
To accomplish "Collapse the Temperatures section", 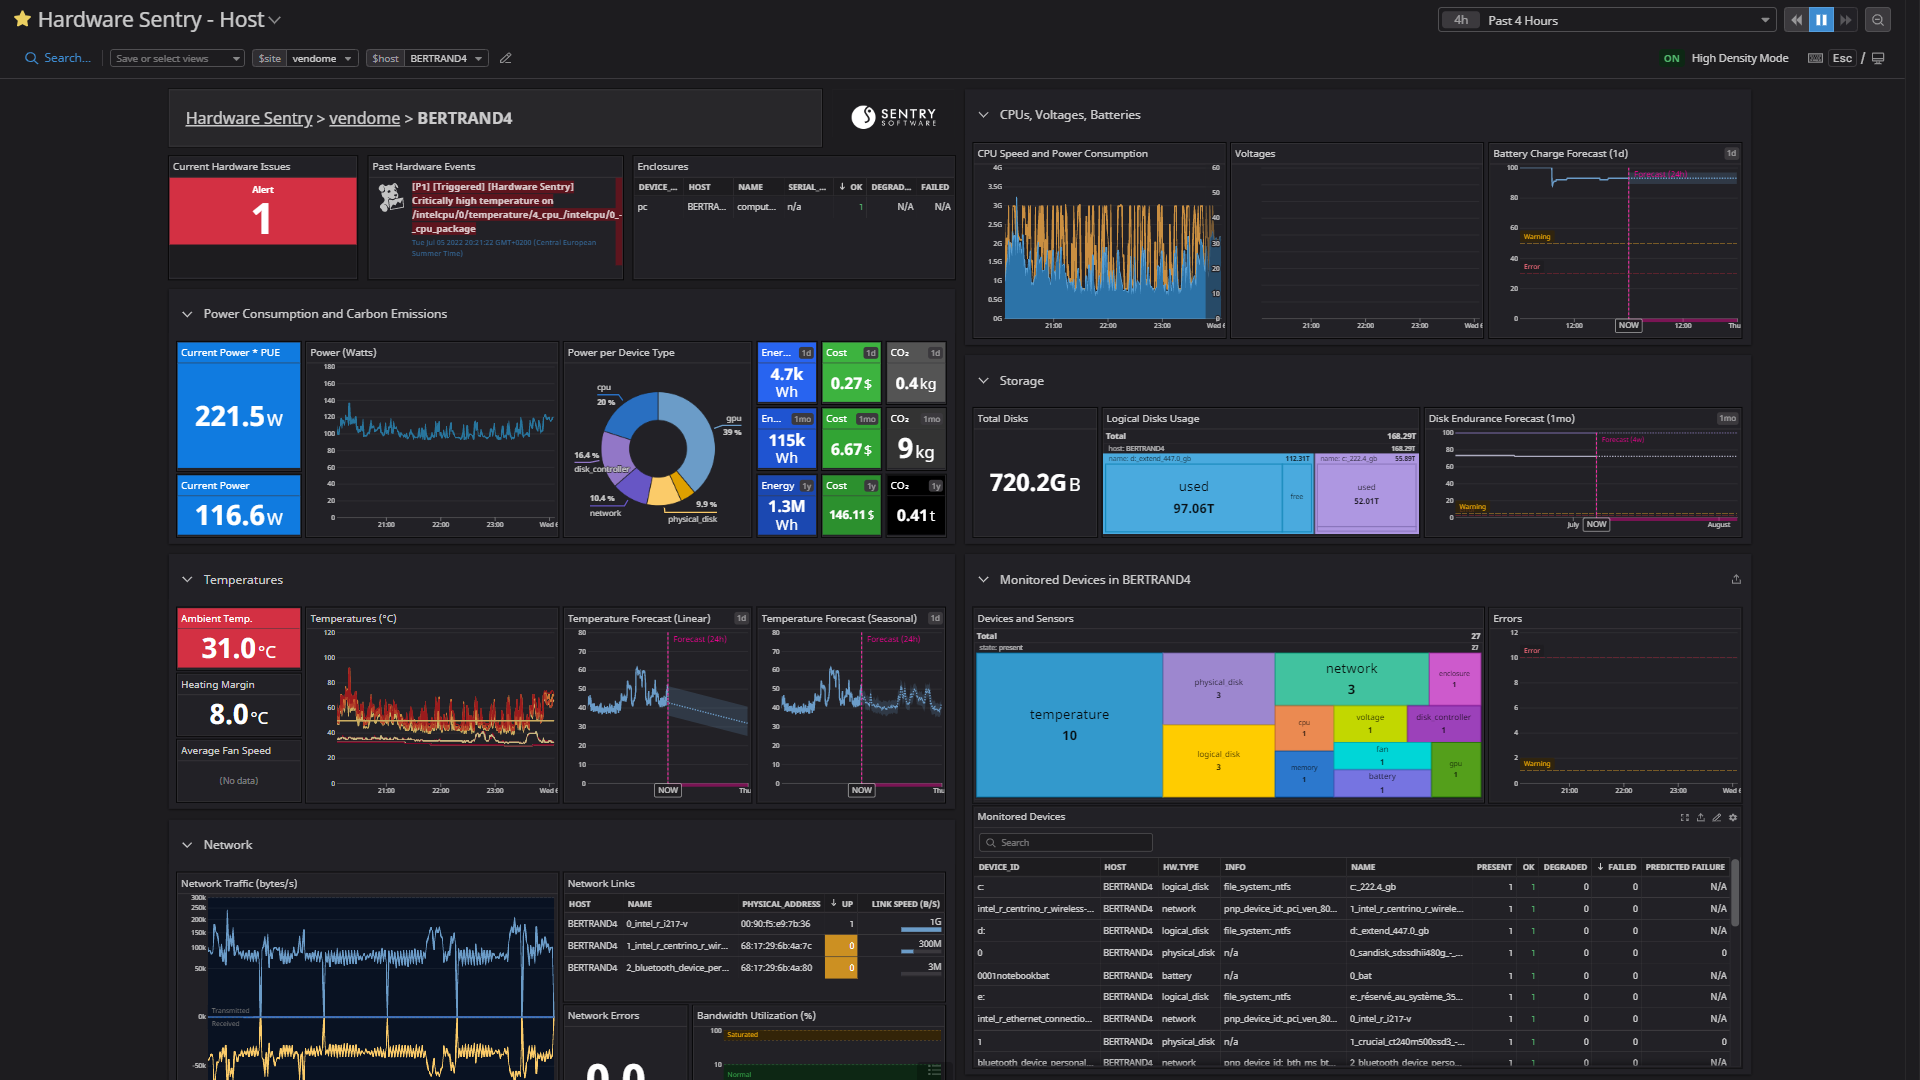I will click(187, 579).
